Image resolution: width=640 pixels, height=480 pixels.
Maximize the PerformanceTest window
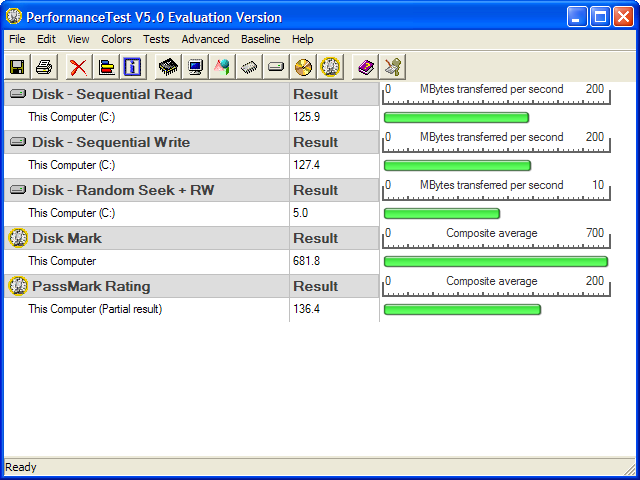pos(600,17)
